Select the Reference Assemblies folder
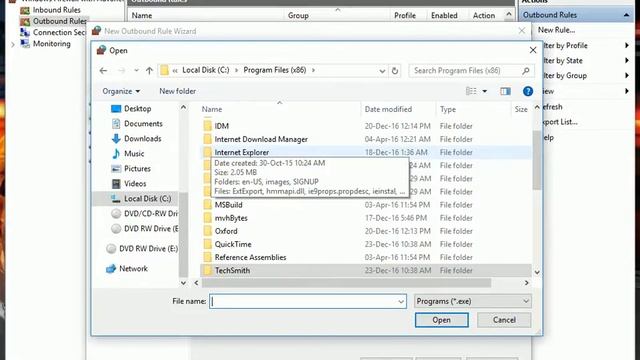 click(251, 257)
